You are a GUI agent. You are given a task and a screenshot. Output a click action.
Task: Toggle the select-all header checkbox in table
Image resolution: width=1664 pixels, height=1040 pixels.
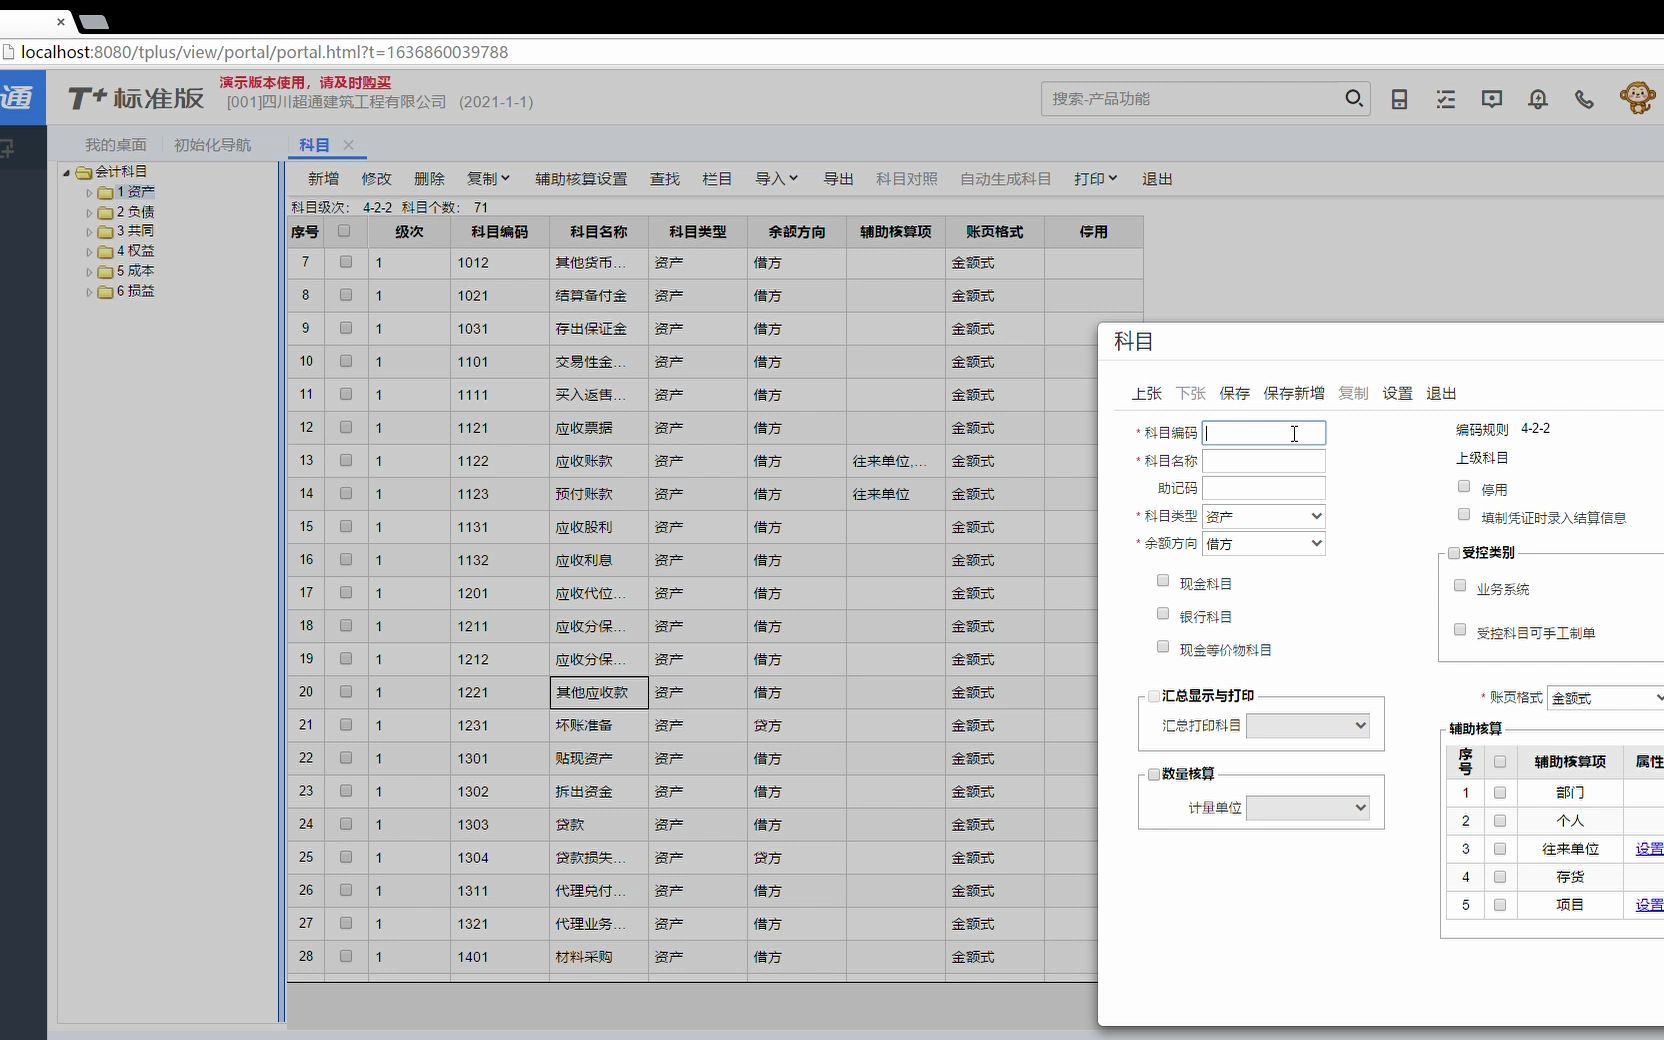pos(345,231)
